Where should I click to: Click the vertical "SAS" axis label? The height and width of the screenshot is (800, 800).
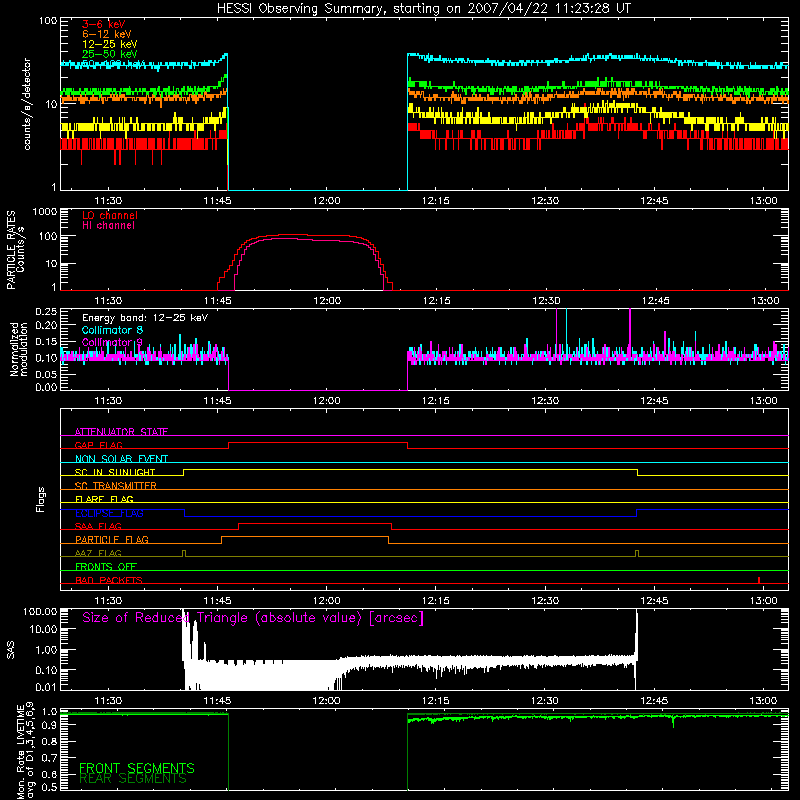point(11,650)
